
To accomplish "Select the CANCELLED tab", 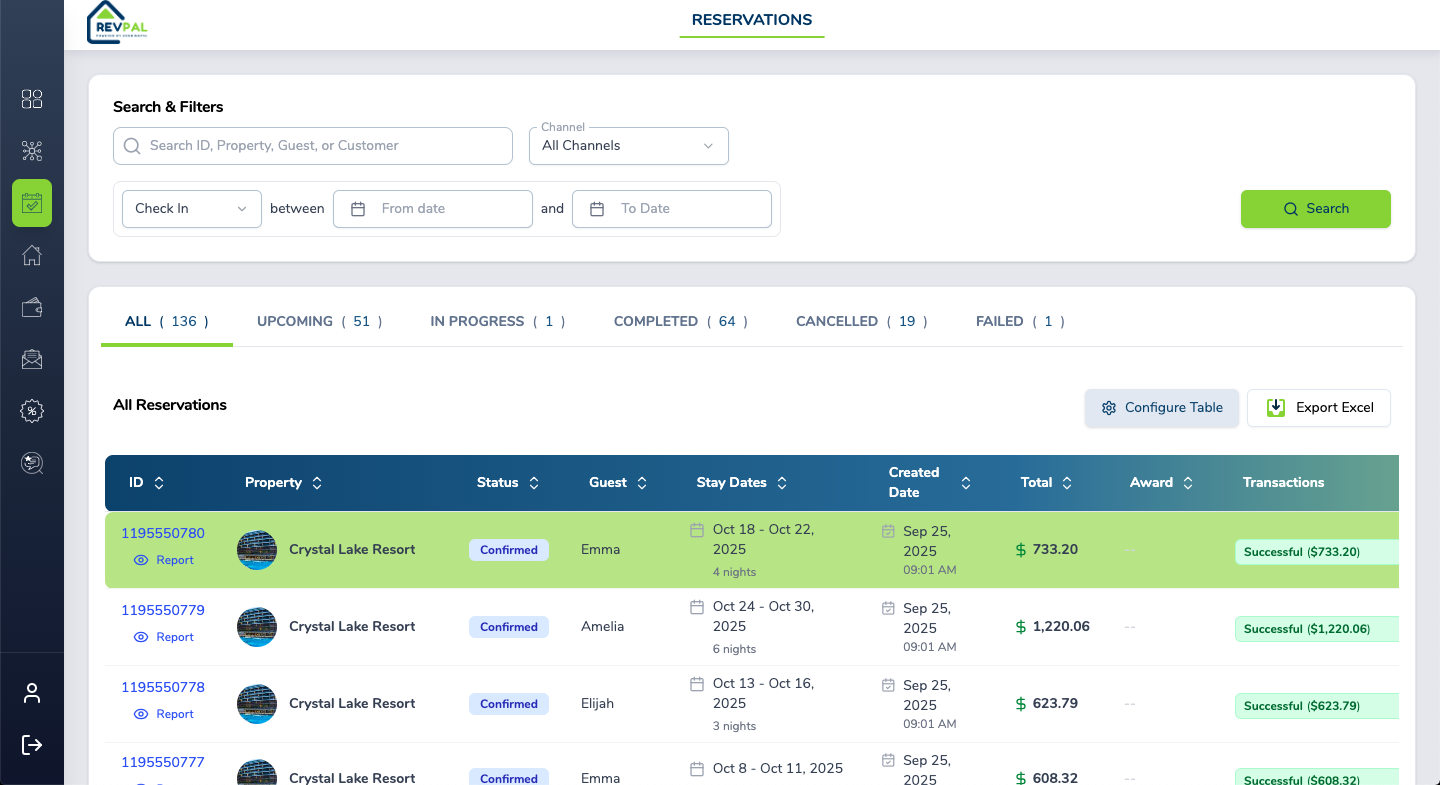I will pos(861,321).
